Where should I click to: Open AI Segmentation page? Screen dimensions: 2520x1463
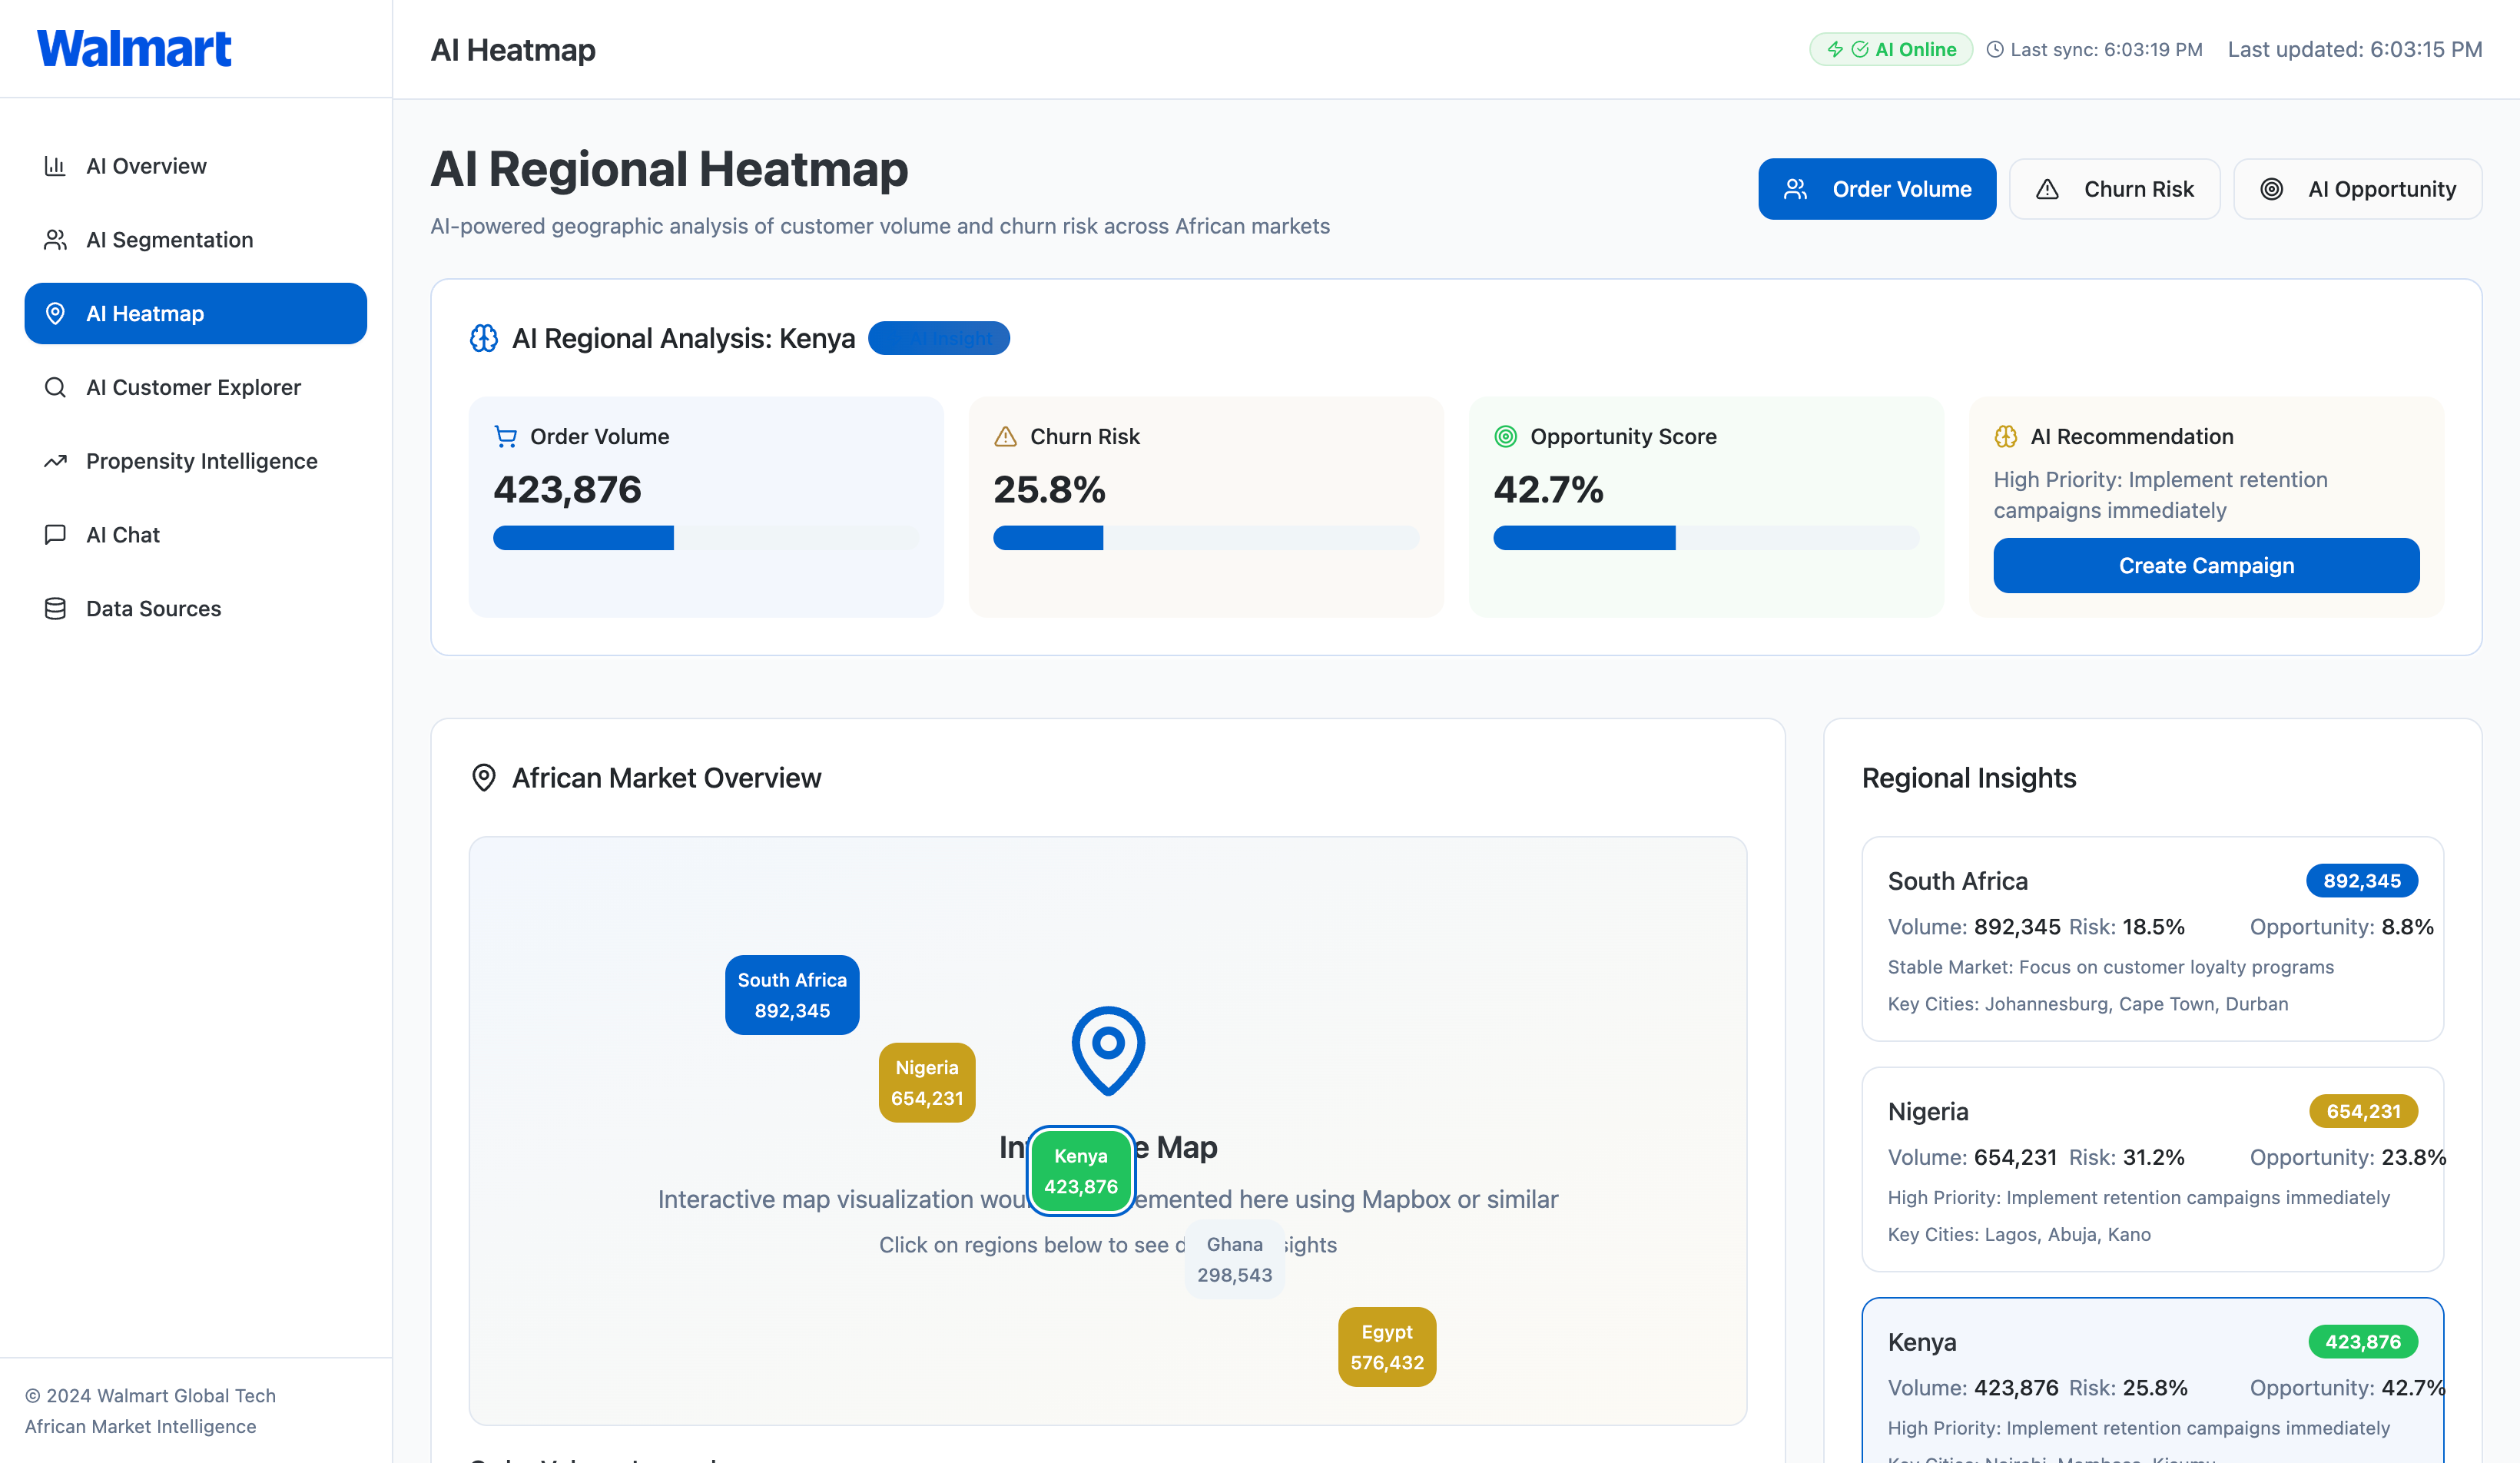(196, 240)
